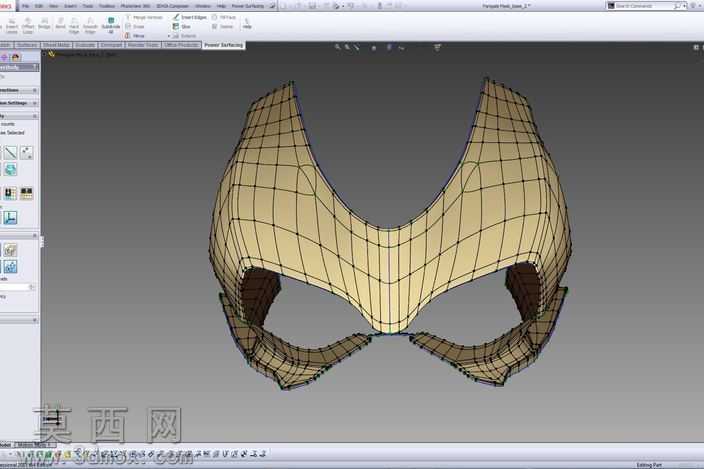Screen dimensions: 704x469
Task: Click the Extrude command
Action: [x=184, y=35]
